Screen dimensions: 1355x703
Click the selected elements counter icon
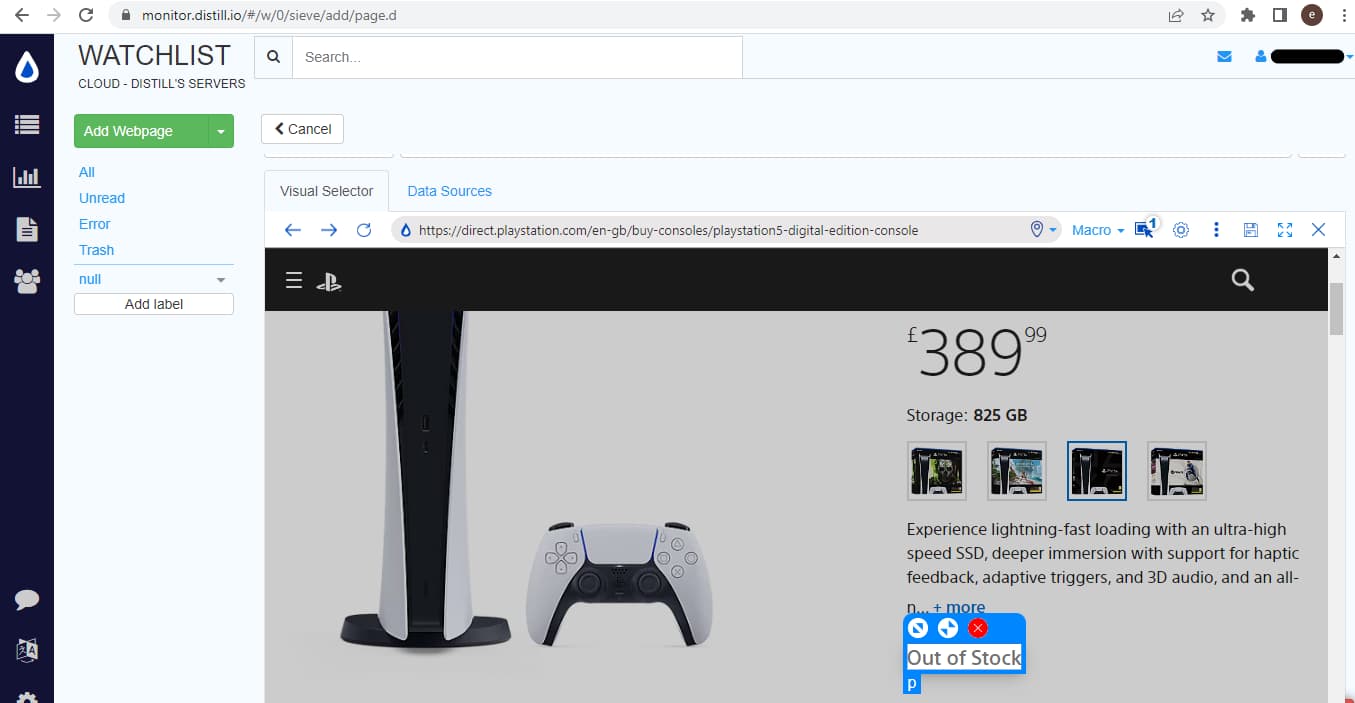point(1145,229)
